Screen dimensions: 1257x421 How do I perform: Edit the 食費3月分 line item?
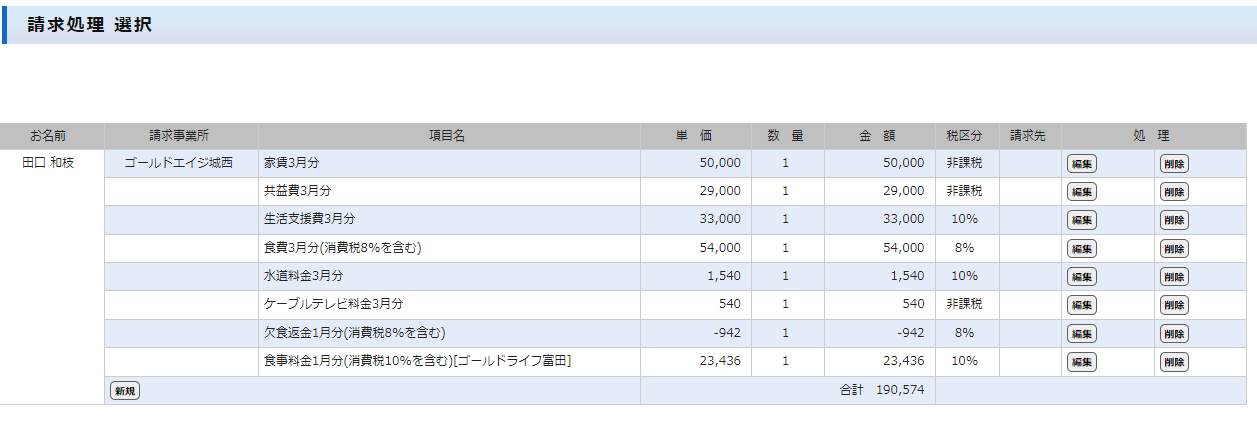coord(1081,249)
